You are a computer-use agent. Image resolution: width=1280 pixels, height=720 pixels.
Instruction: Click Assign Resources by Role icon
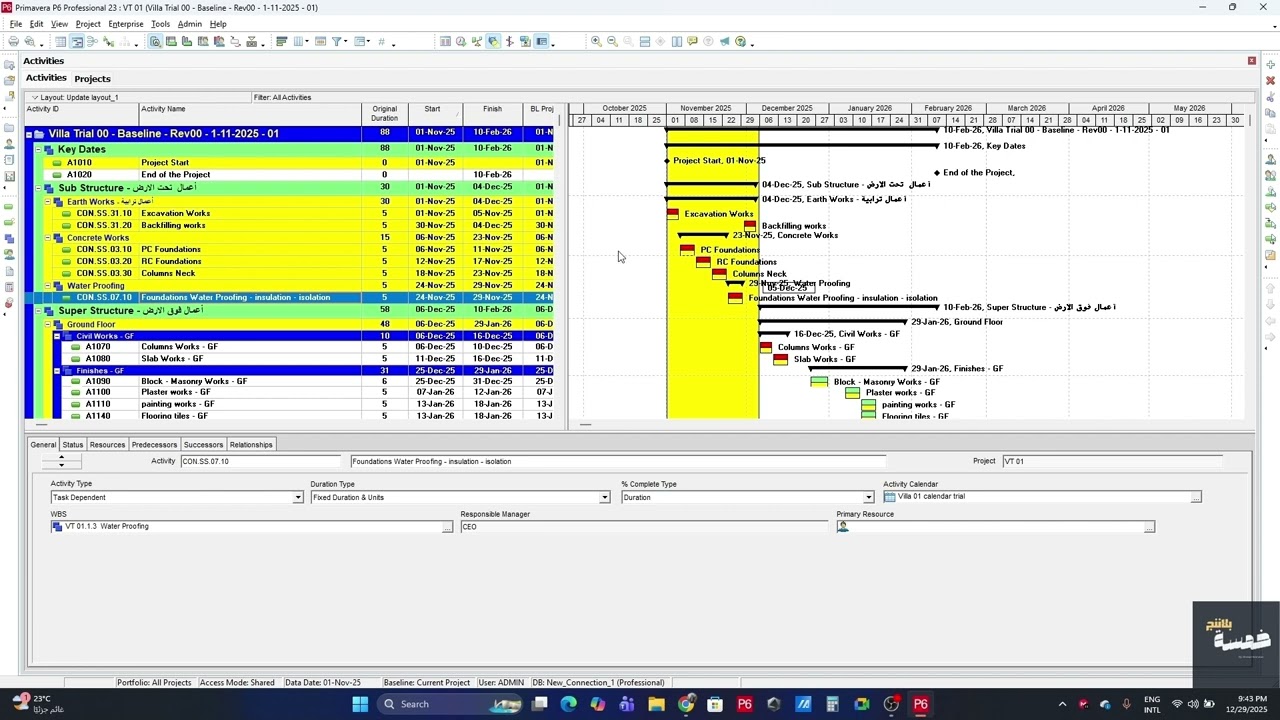click(x=1271, y=175)
